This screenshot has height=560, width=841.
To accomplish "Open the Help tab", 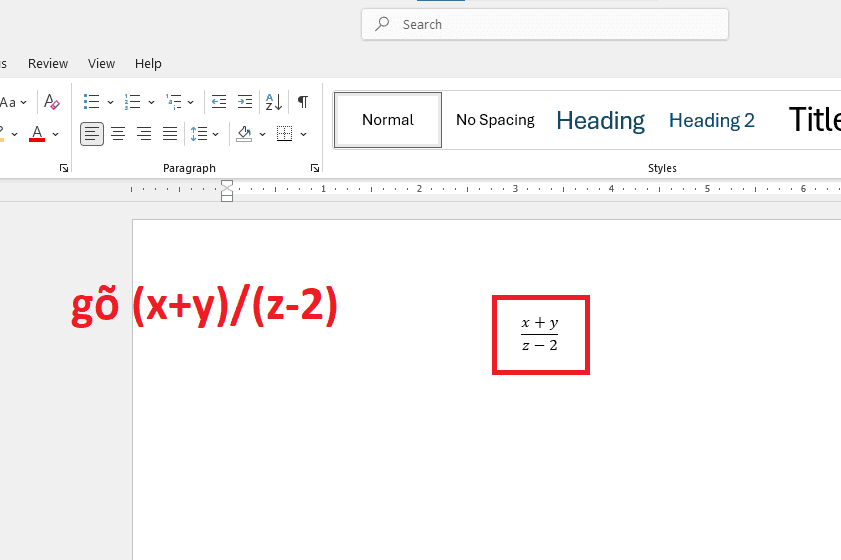I will click(x=148, y=63).
